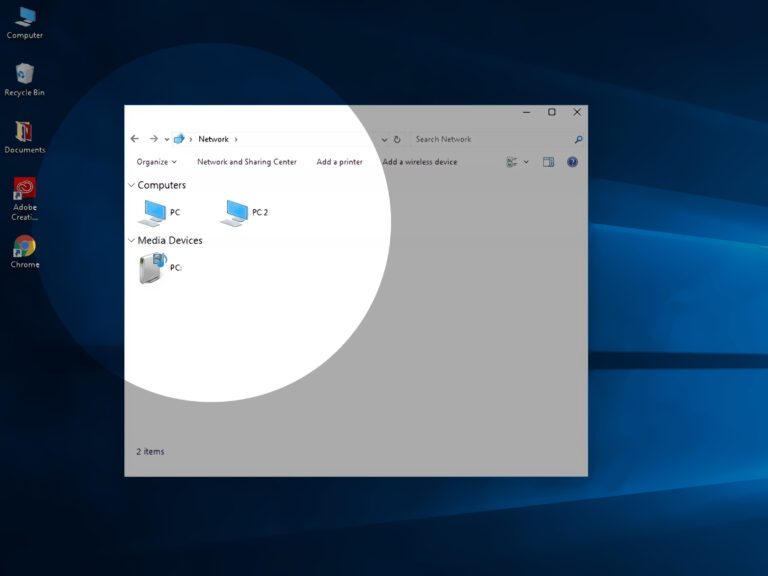Viewport: 768px width, 576px height.
Task: Collapse the Computers group
Action: click(131, 185)
